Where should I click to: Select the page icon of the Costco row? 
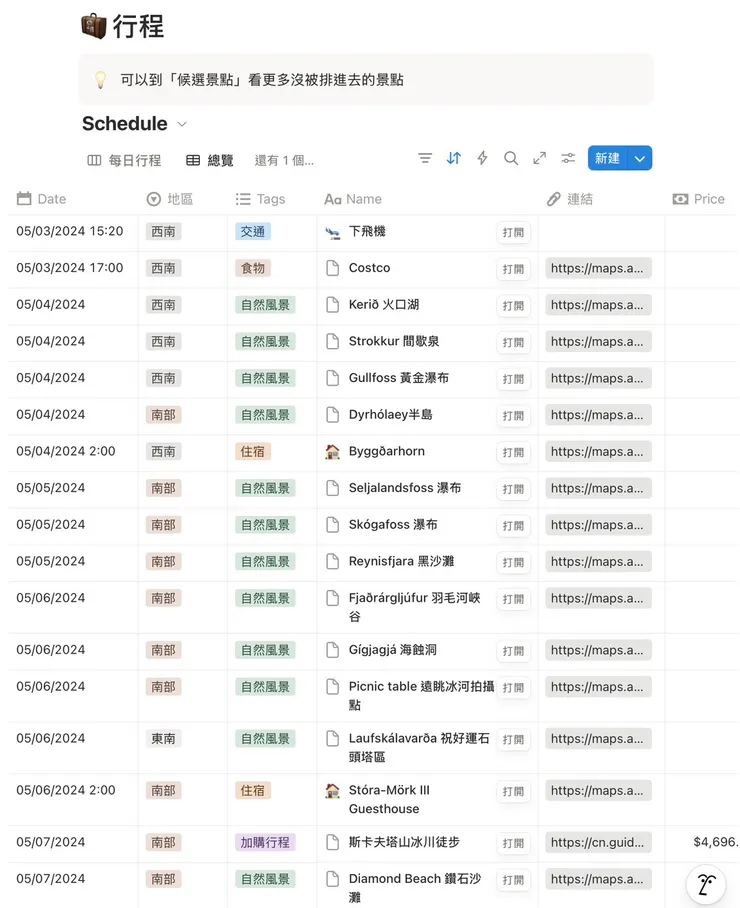click(332, 268)
